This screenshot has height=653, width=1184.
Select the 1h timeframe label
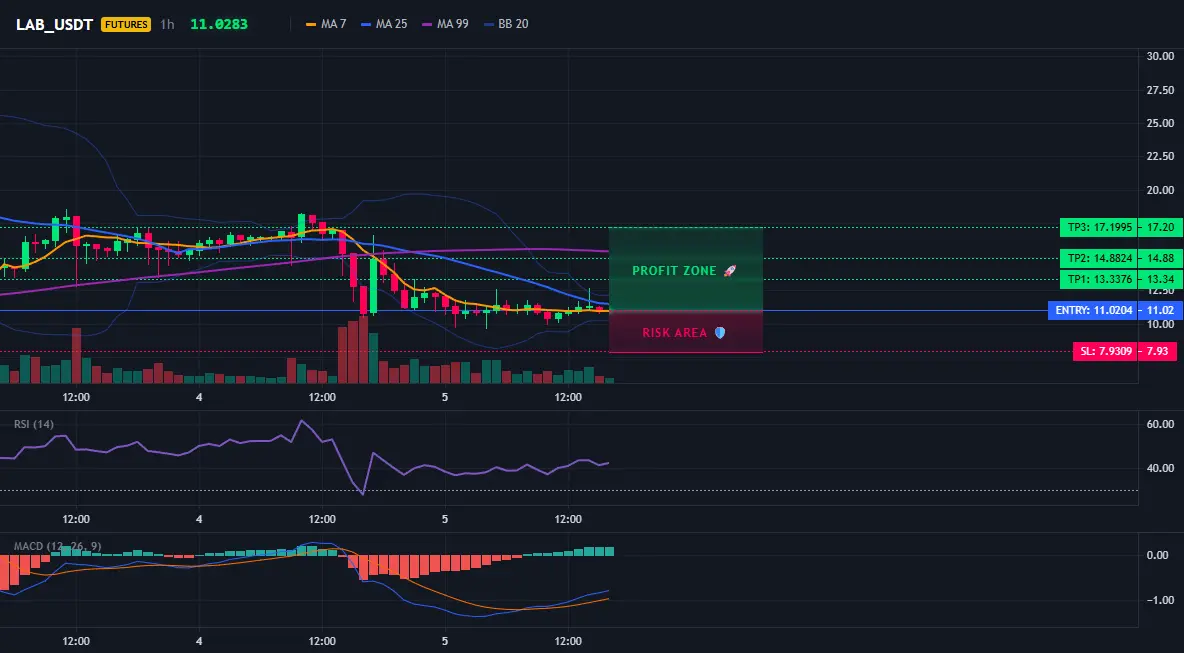pyautogui.click(x=167, y=24)
